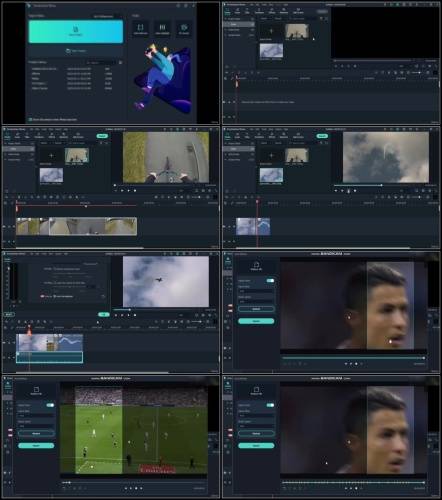Screen dimensions: 442x500
Task: Click green Export button near bike-path preview
Action: tap(102, 136)
